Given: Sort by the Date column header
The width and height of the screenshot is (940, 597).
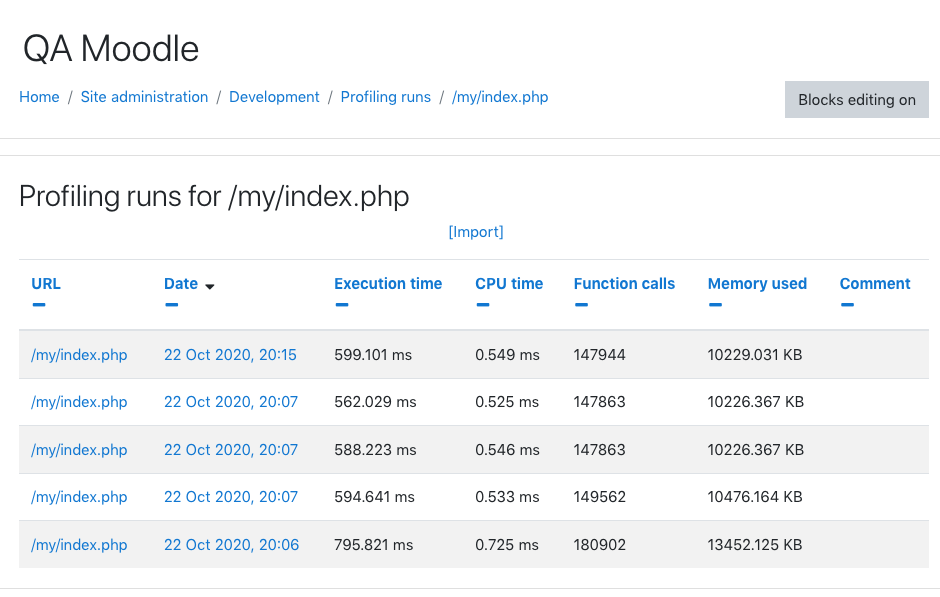Looking at the screenshot, I should tap(181, 284).
